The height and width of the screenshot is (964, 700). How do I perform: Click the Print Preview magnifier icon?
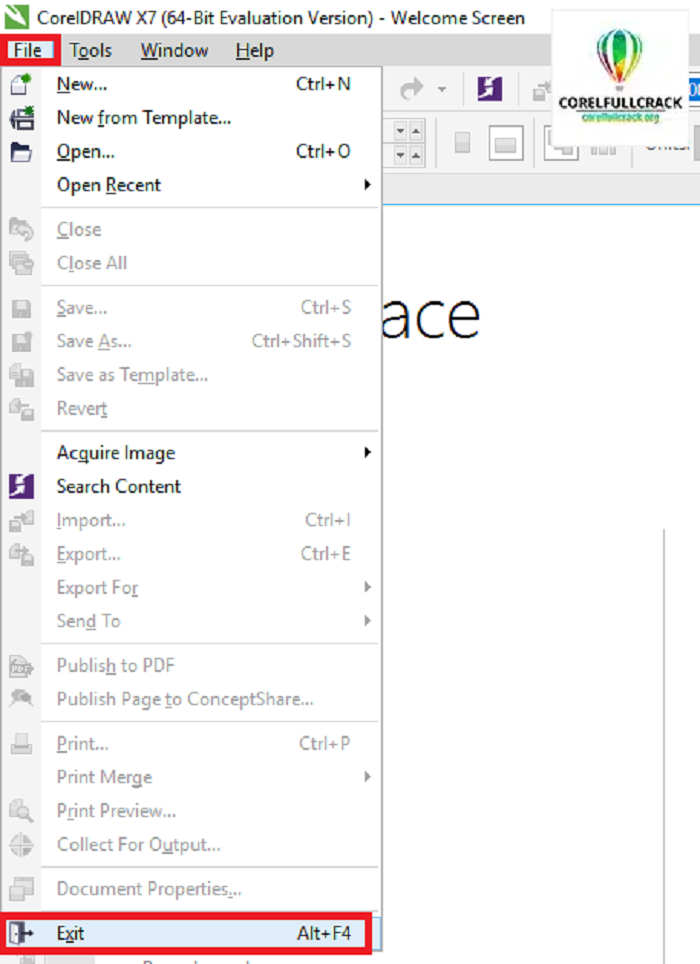(x=21, y=811)
